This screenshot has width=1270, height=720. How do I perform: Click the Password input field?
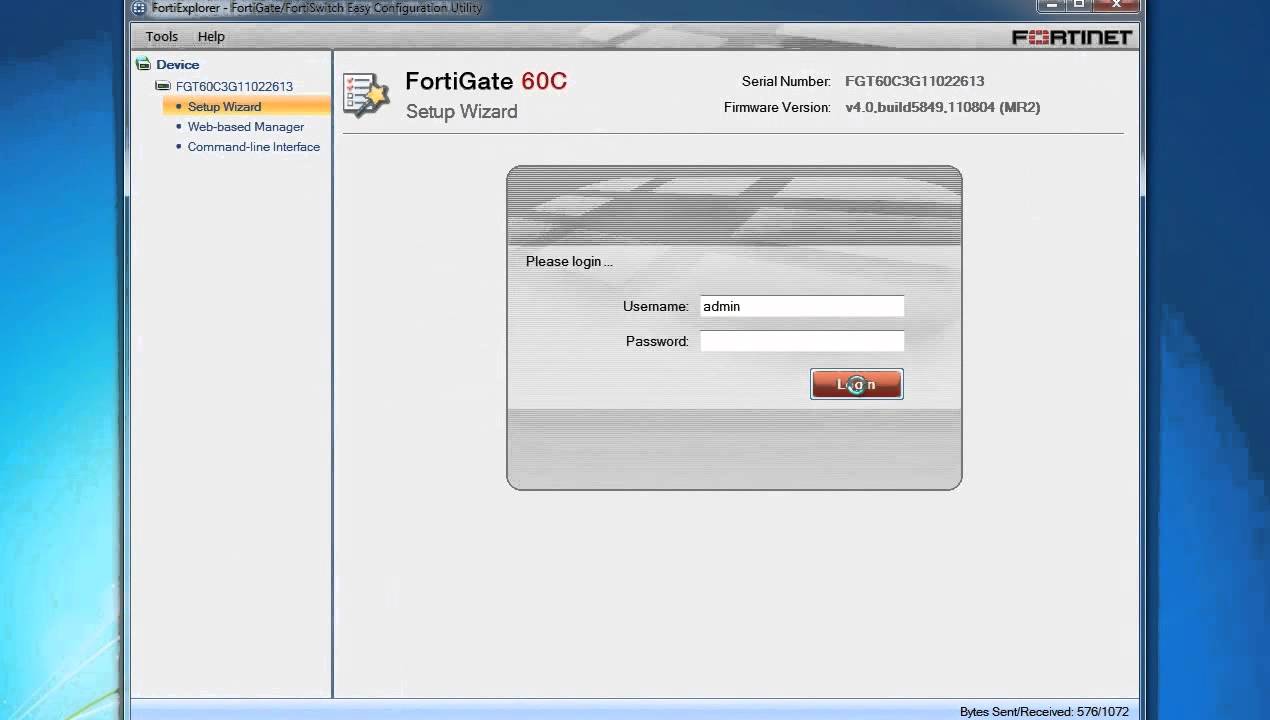(801, 341)
